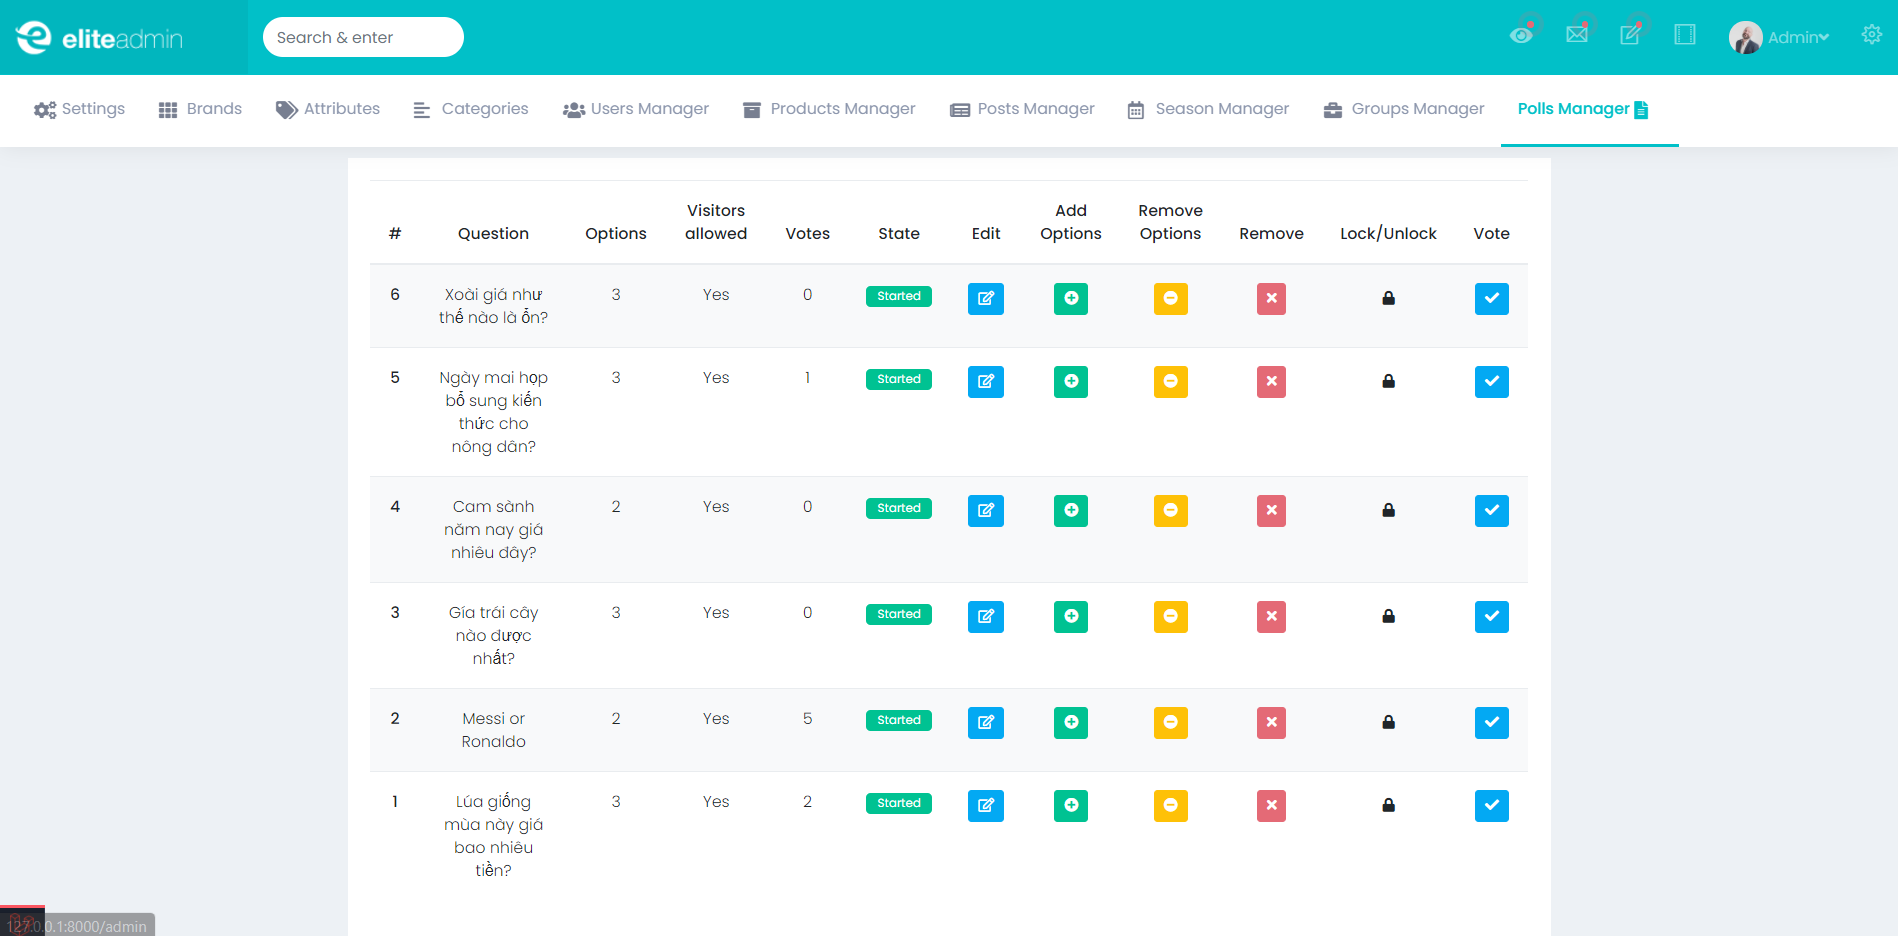Click edit icon for poll 6
1898x936 pixels.
click(x=985, y=298)
